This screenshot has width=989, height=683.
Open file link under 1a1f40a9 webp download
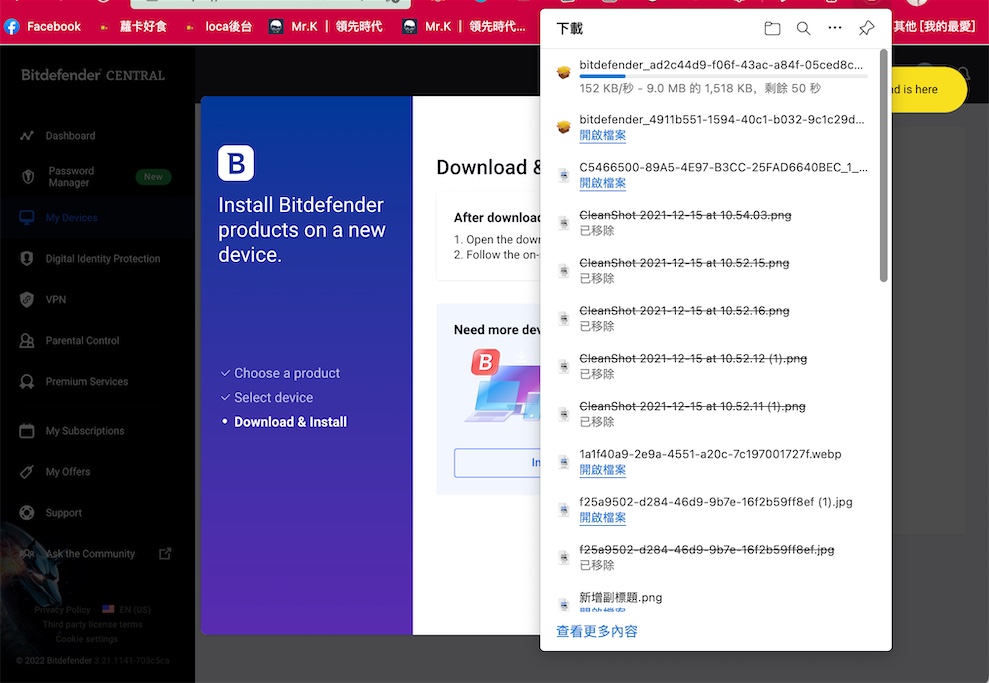point(602,470)
